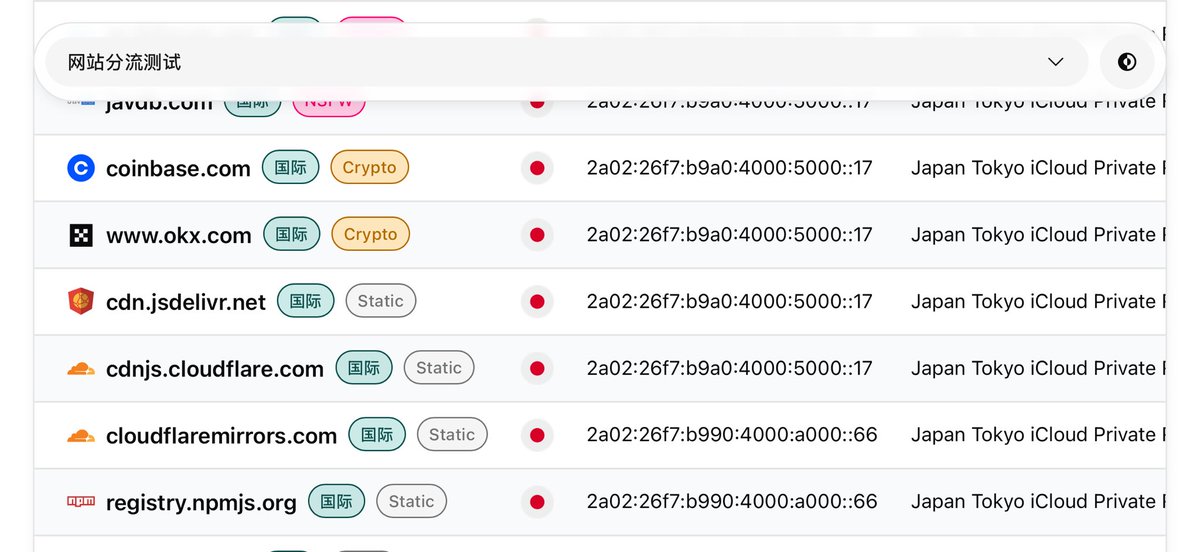The height and width of the screenshot is (552, 1200).
Task: Click the Crypto tag on www.okx.com
Action: pos(371,235)
